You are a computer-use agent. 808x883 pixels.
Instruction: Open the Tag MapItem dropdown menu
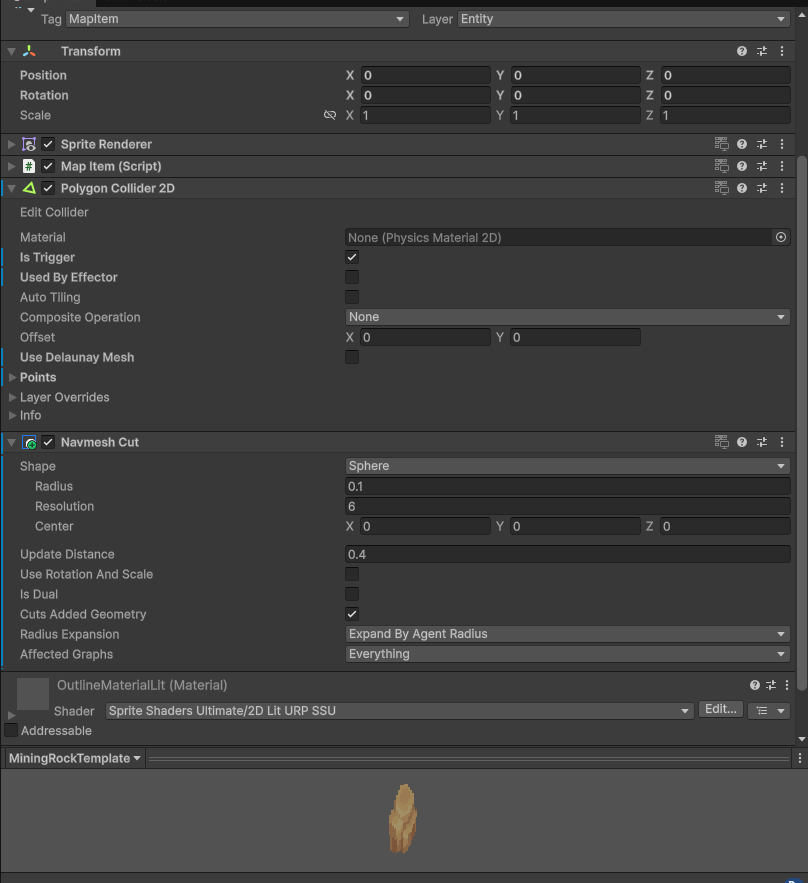[x=238, y=19]
